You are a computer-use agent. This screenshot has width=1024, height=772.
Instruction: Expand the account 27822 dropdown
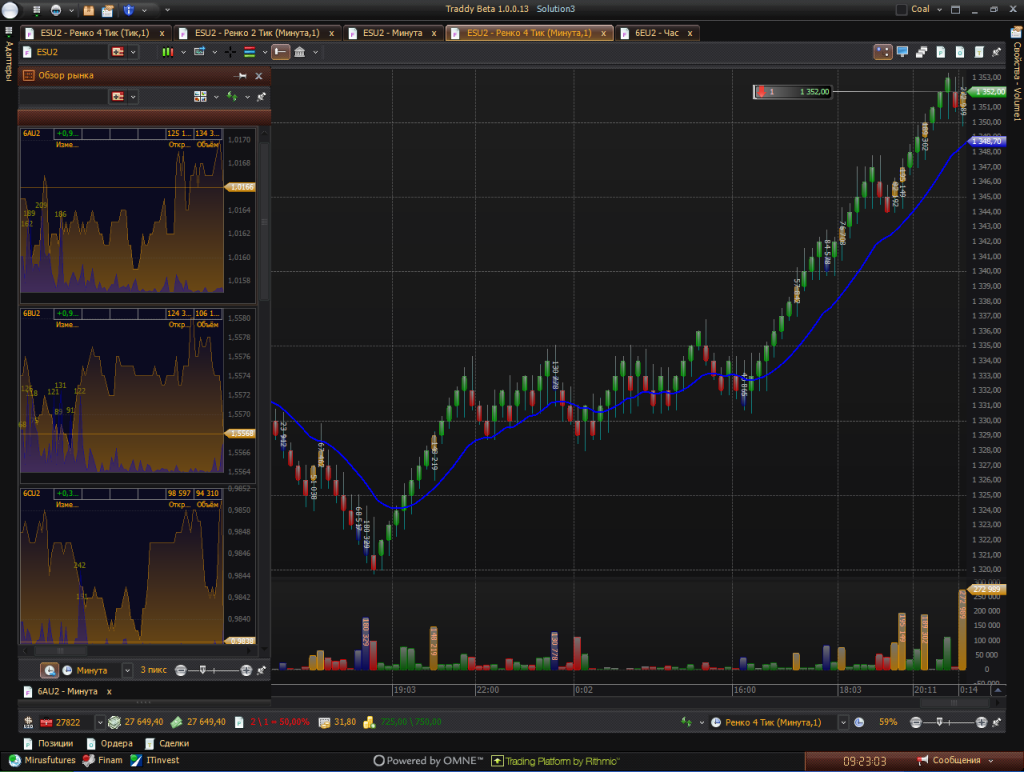98,722
